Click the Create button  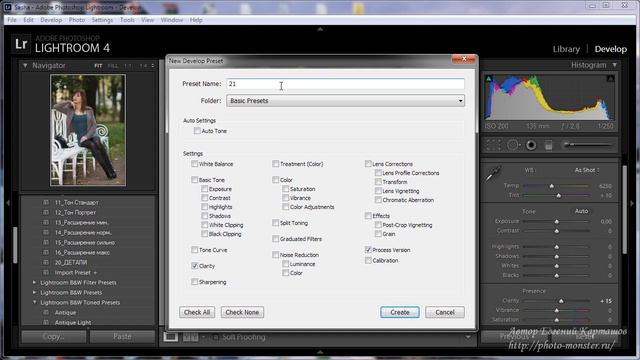click(400, 312)
